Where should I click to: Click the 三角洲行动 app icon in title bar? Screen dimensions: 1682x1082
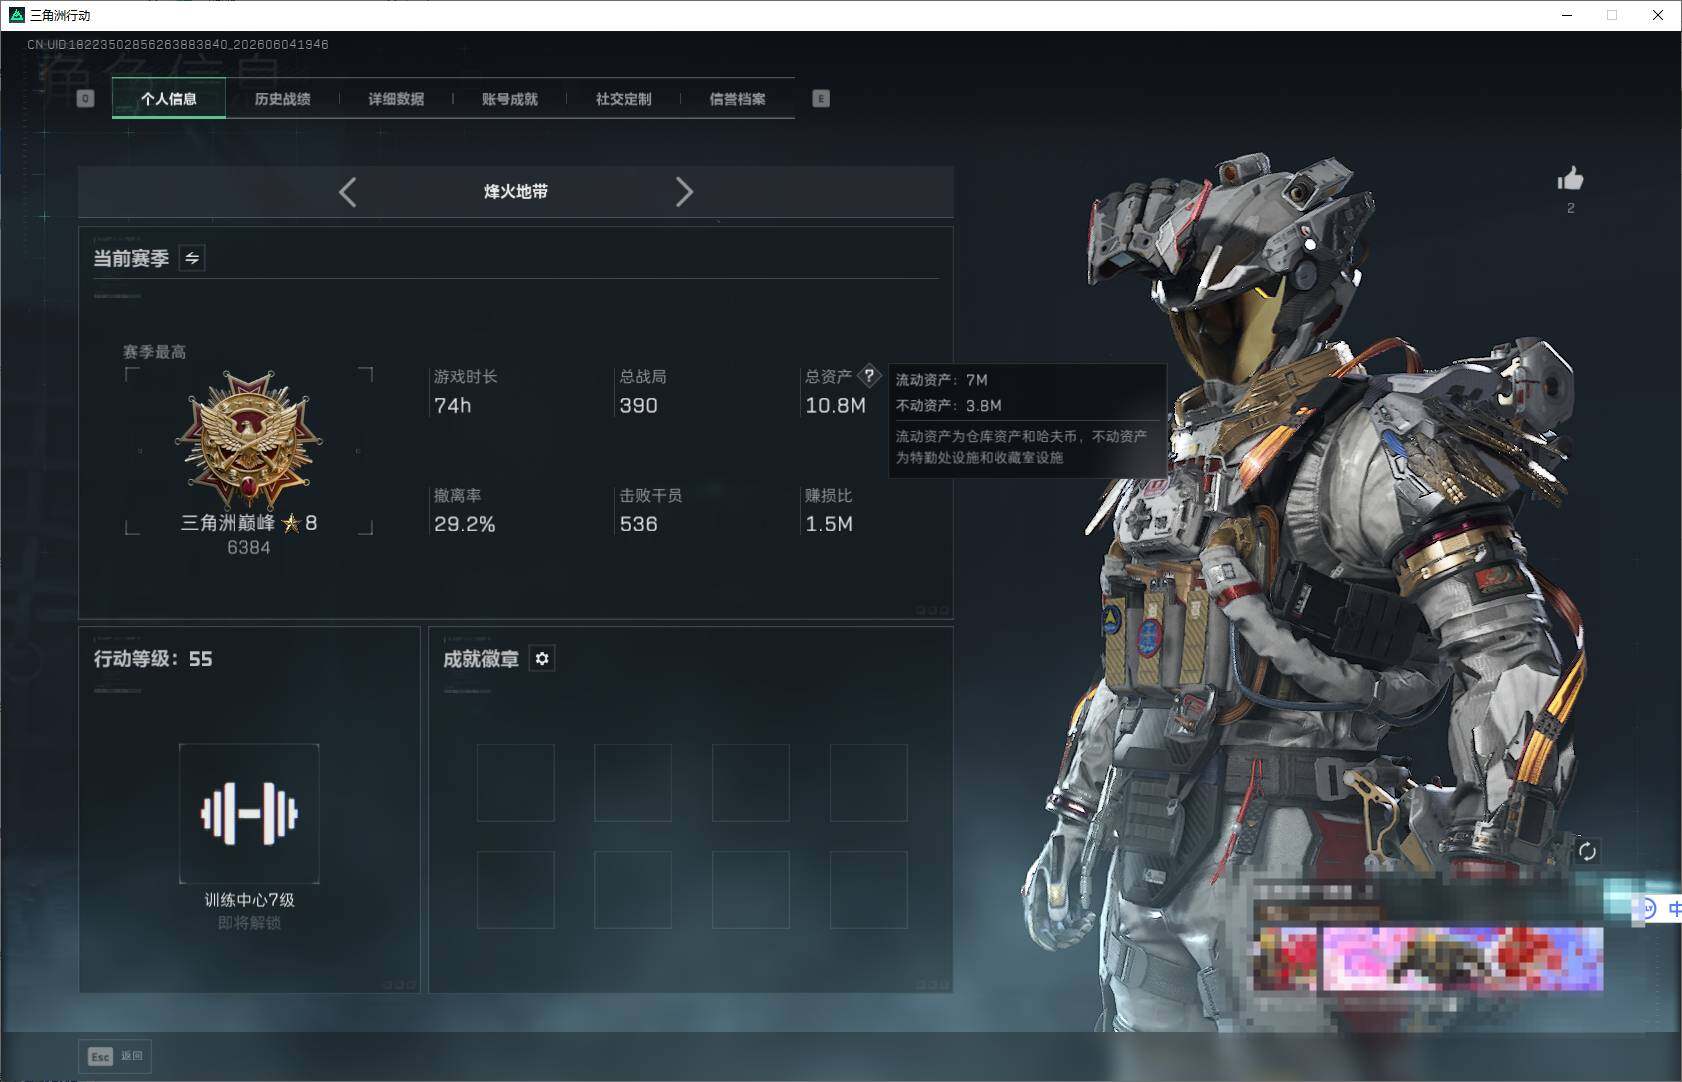[16, 15]
